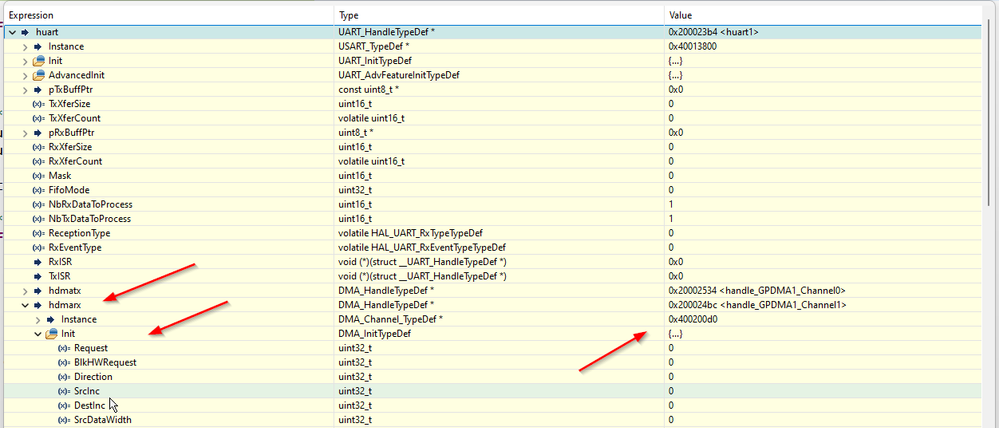Screen dimensions: 999x428
Task: Click the huart pointer arrow icon
Action: tap(25, 32)
